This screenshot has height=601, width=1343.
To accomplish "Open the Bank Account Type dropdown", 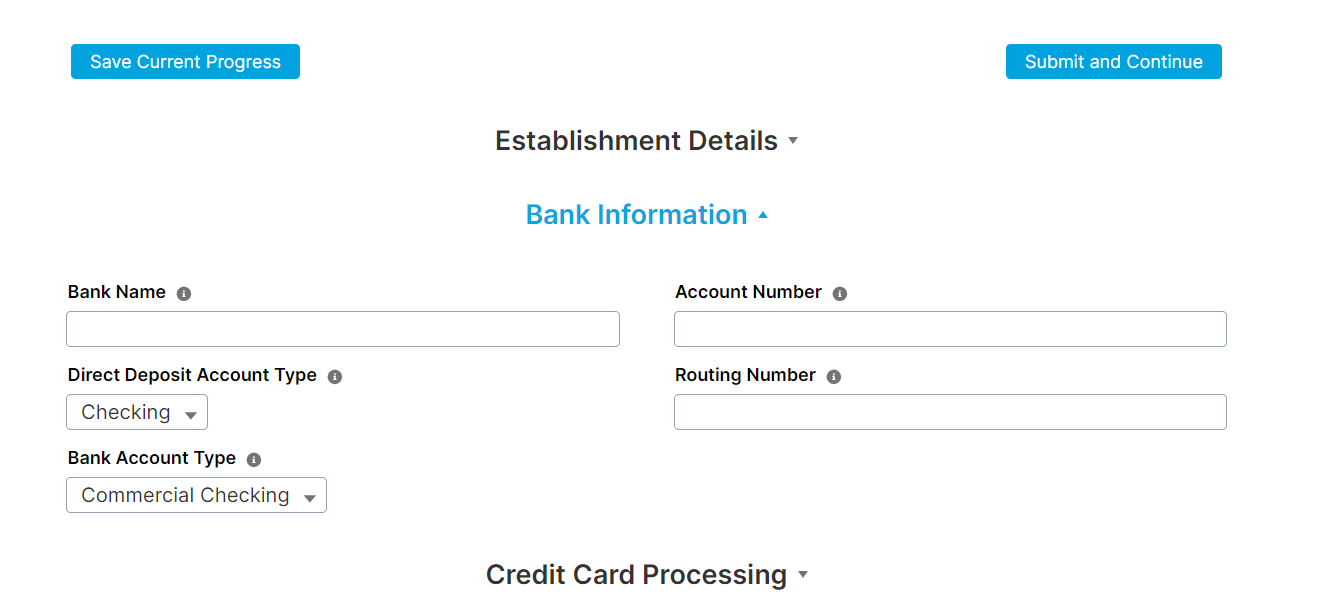I will click(196, 495).
